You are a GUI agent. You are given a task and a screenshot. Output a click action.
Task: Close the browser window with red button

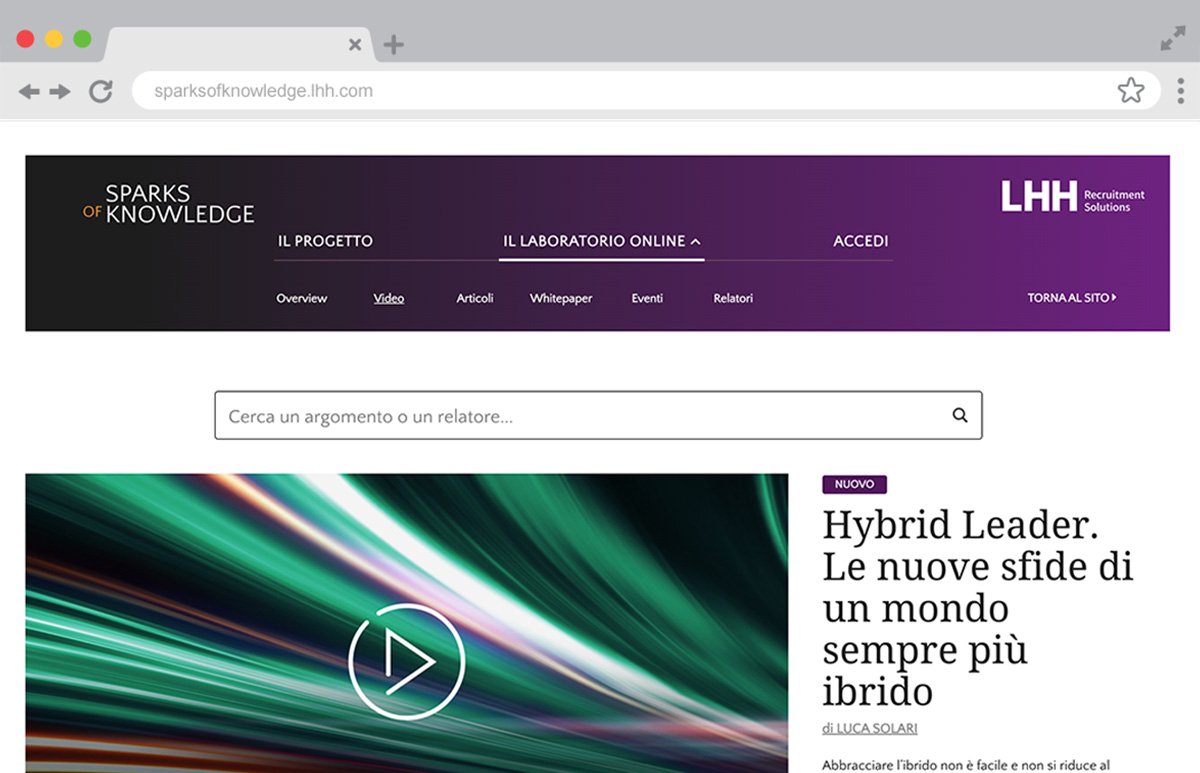(26, 39)
